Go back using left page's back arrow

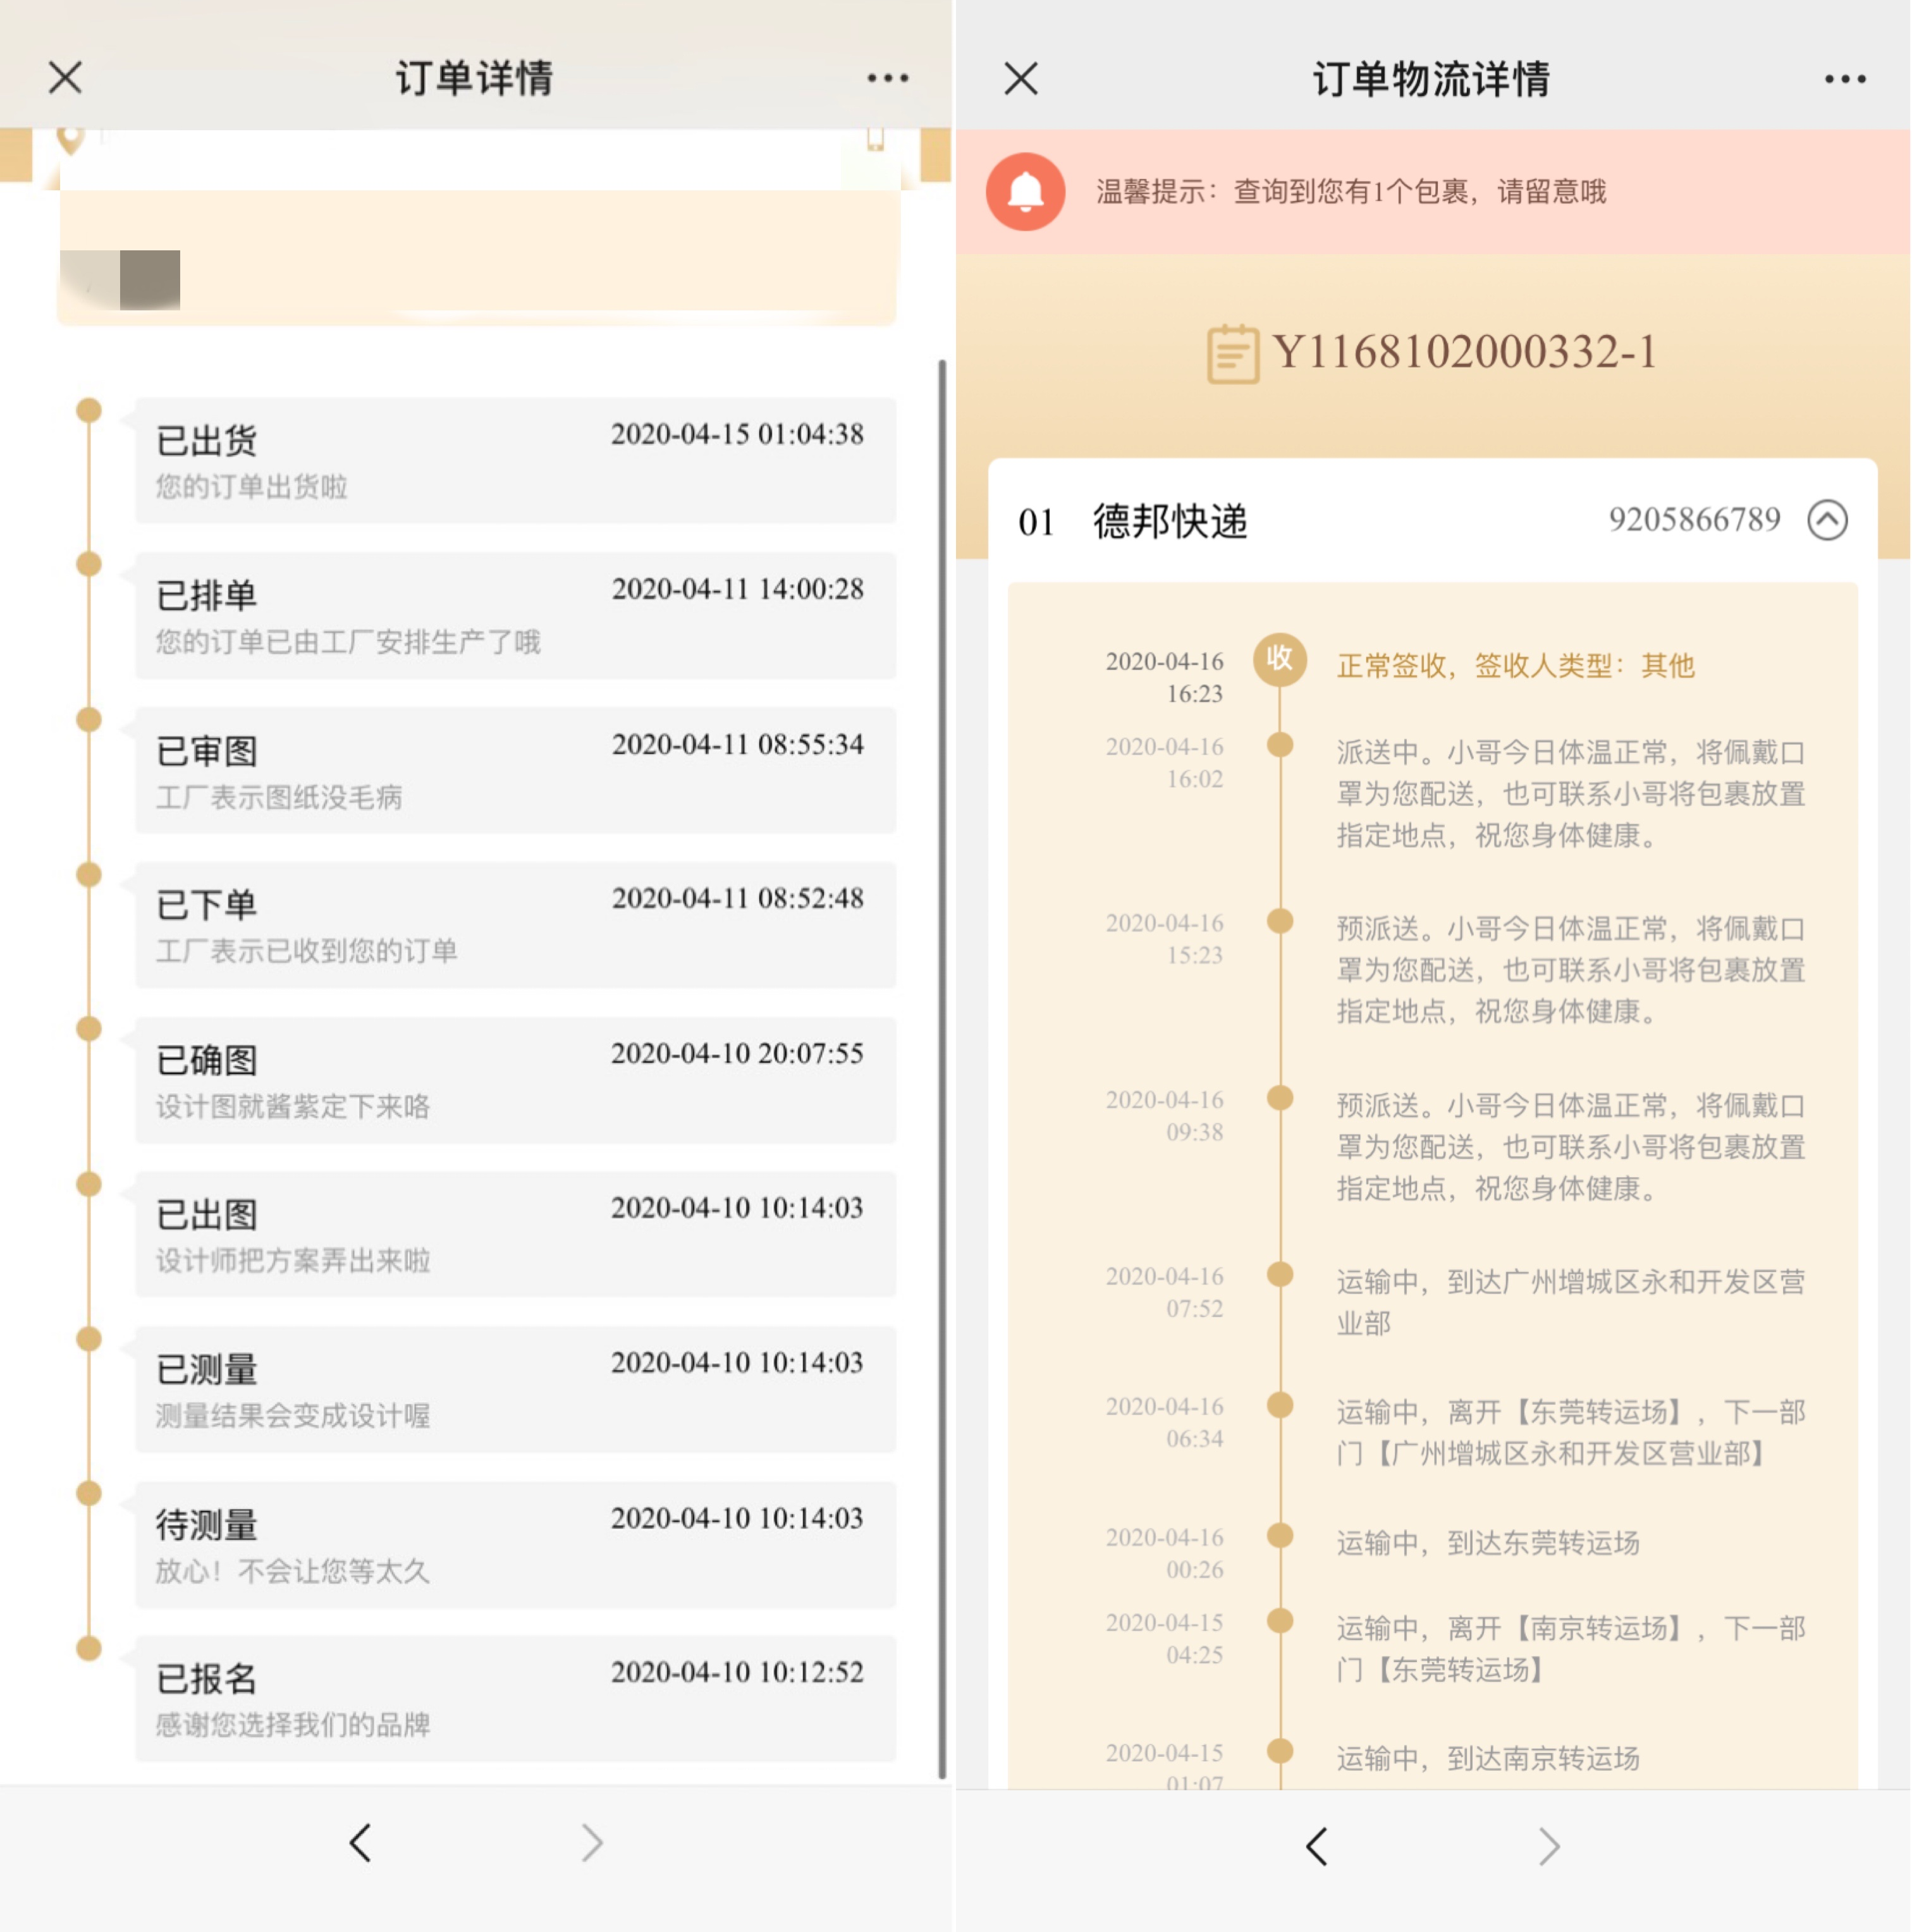point(361,1842)
